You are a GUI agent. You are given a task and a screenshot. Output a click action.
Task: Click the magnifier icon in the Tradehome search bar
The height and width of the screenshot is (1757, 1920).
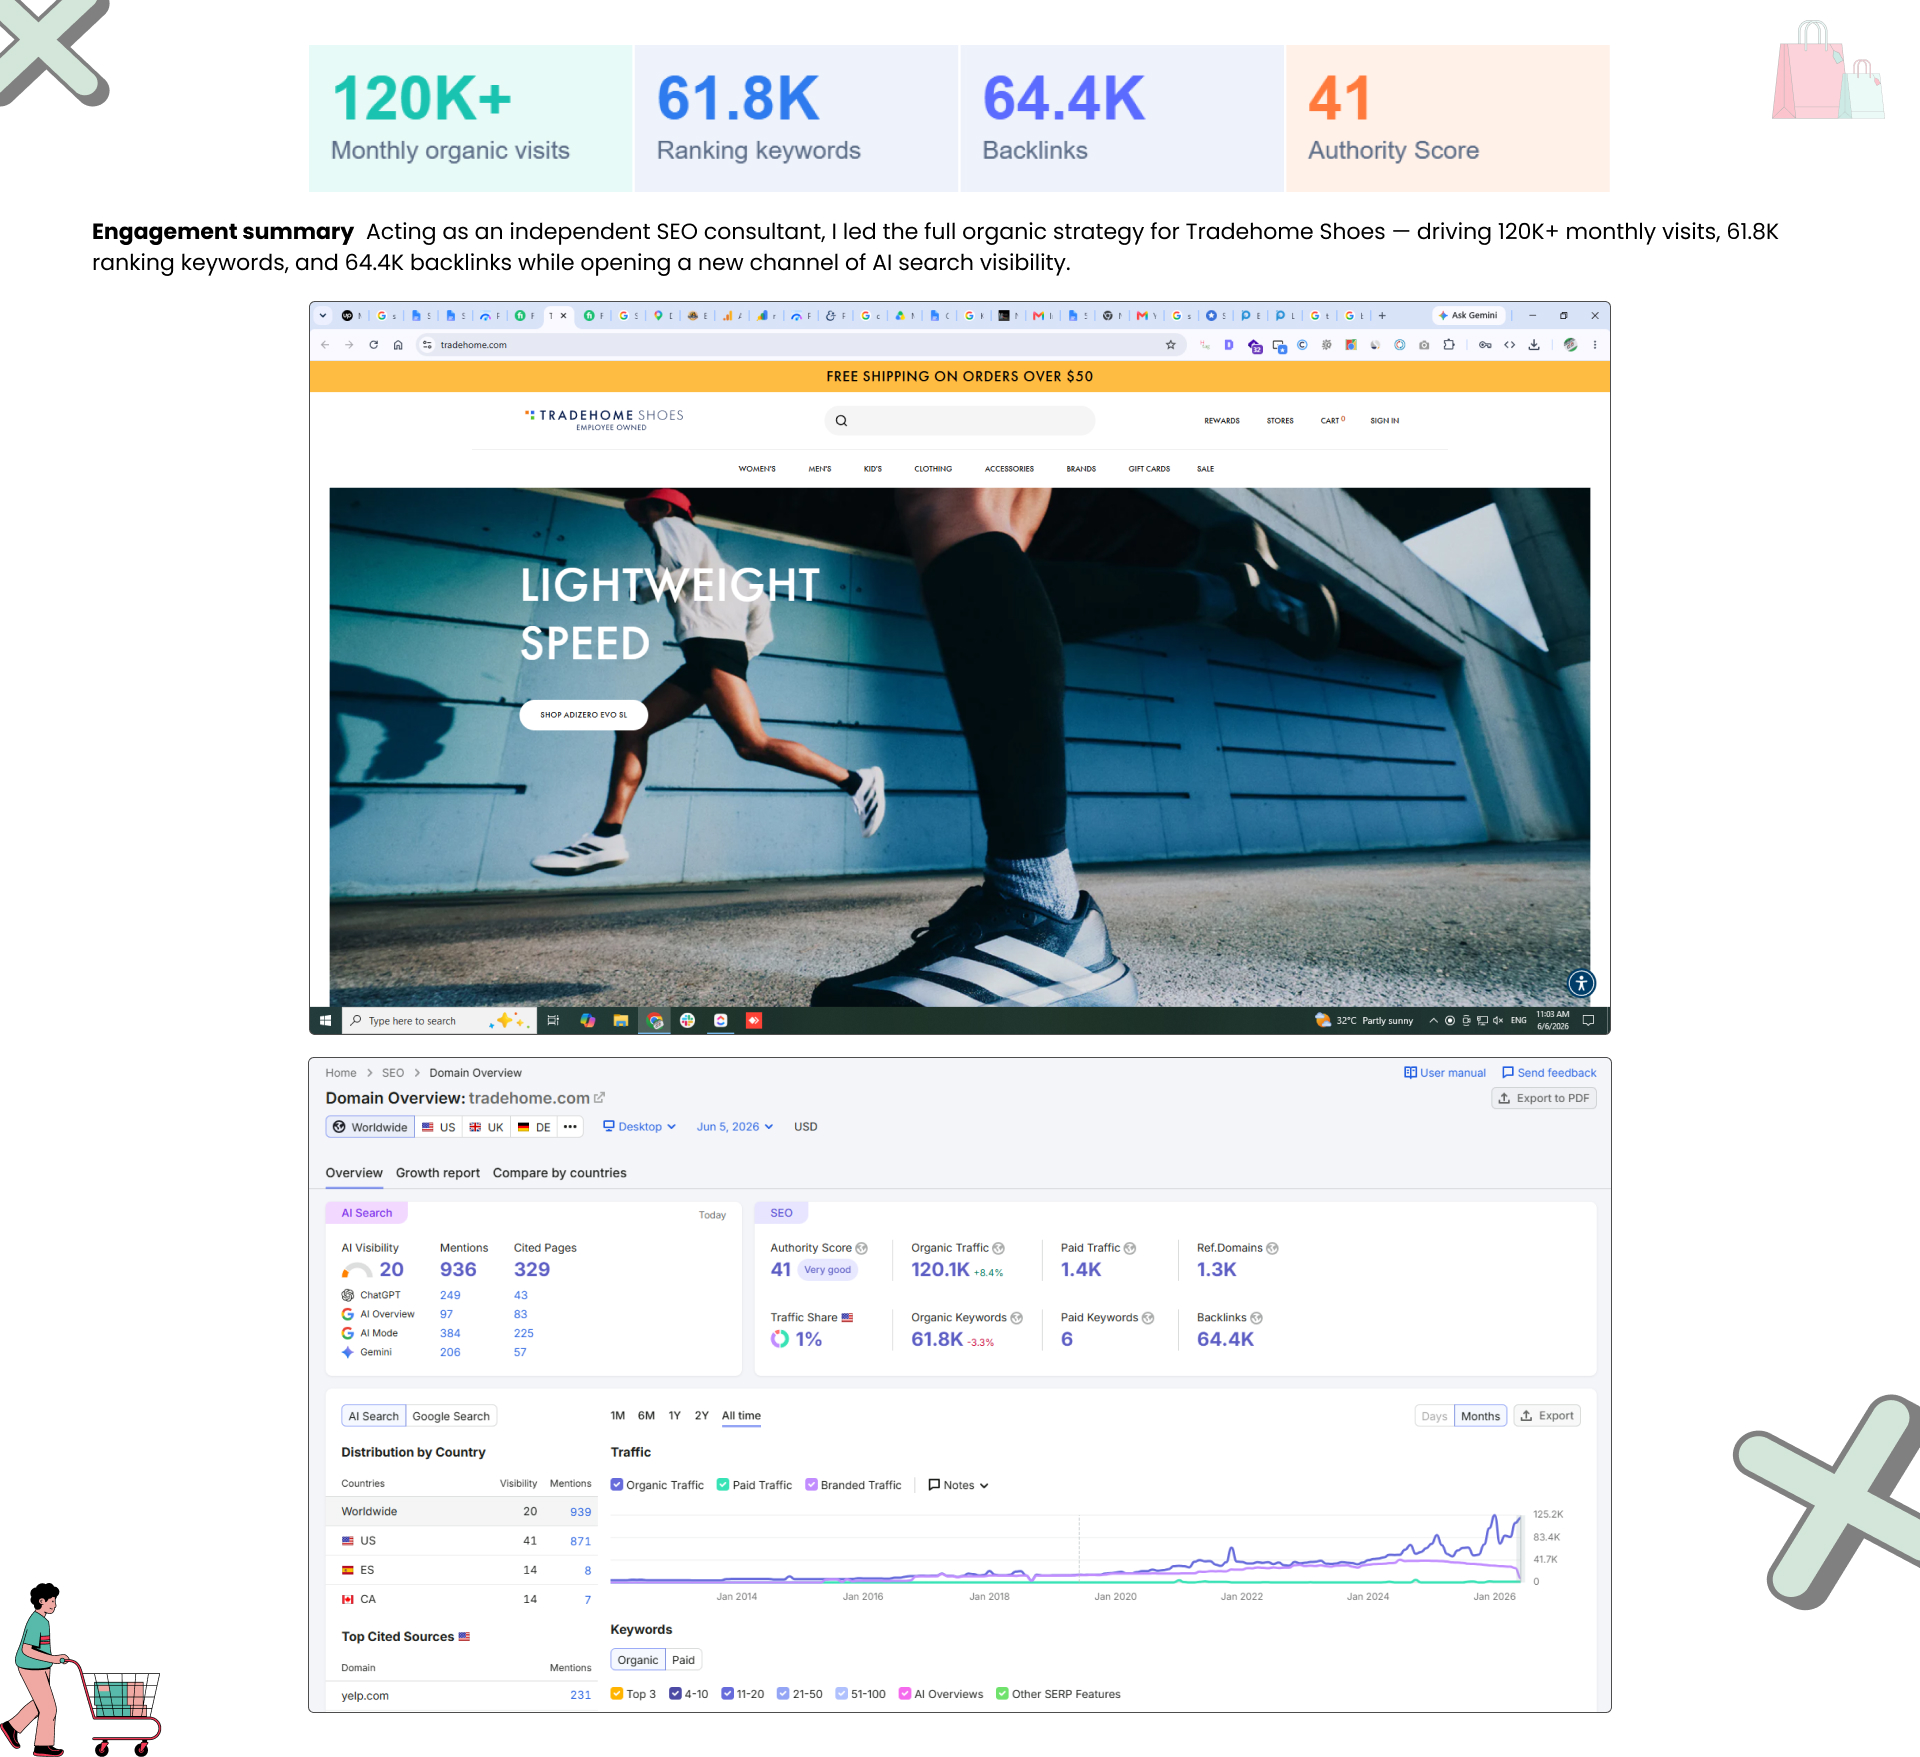(x=841, y=421)
